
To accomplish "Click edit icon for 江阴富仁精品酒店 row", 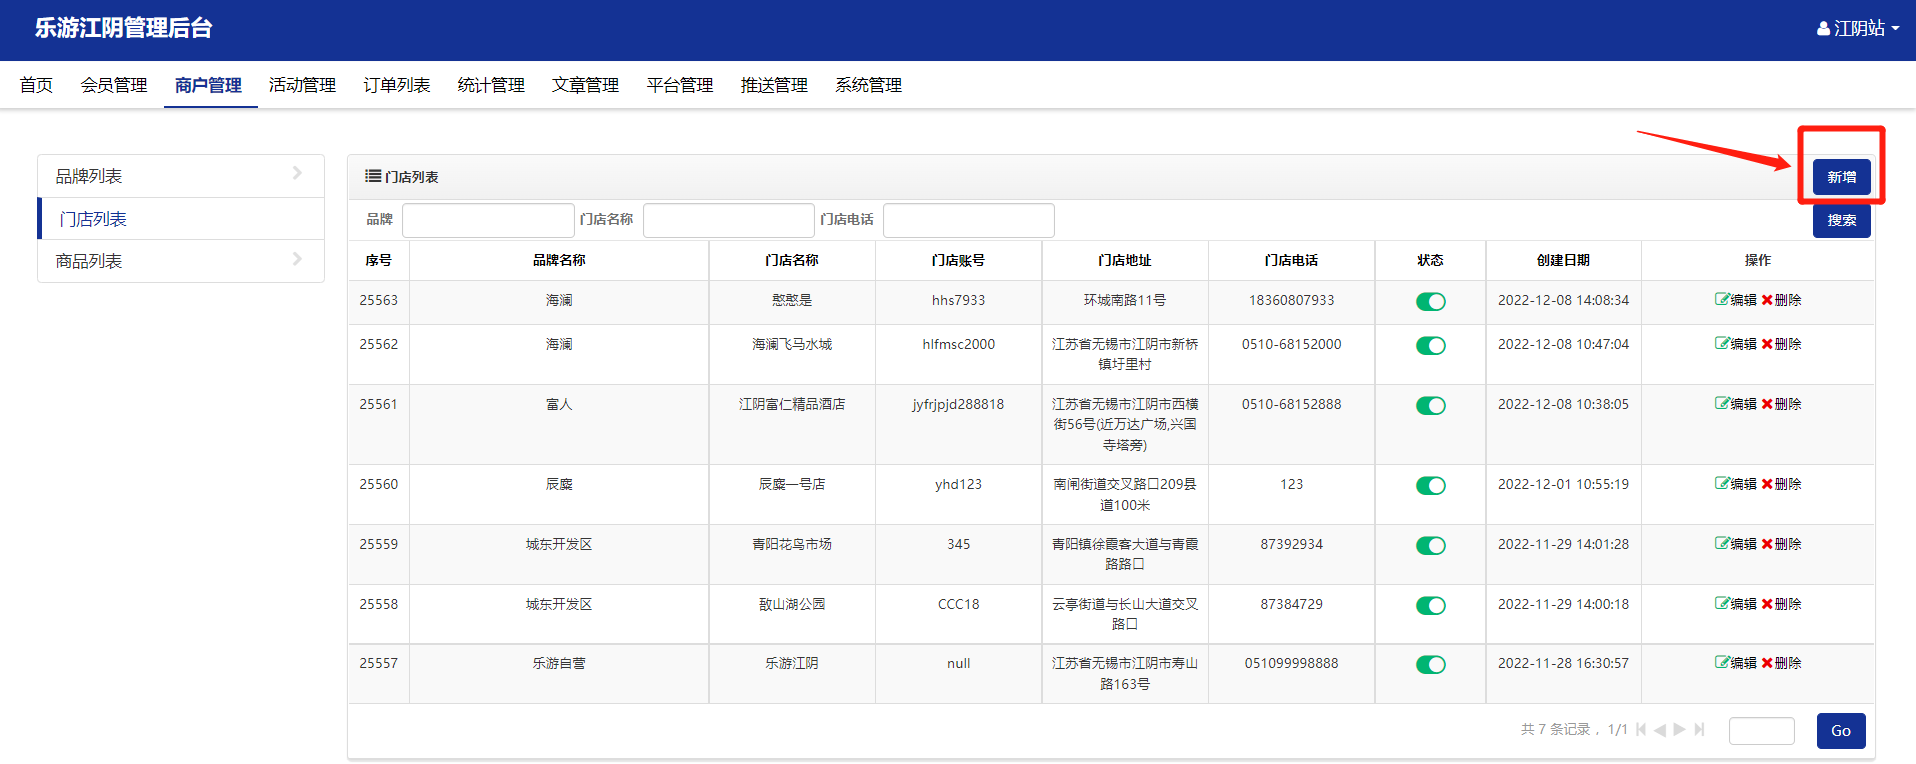I will (1735, 404).
